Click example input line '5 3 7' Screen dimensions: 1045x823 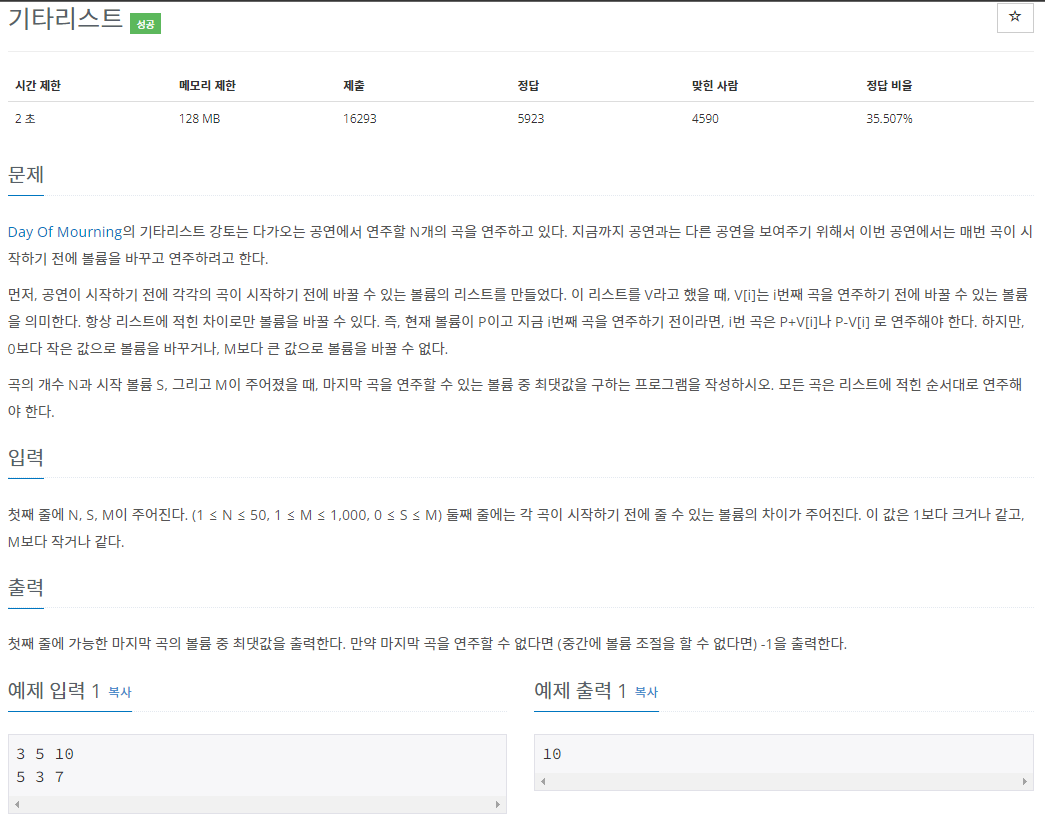pos(40,777)
